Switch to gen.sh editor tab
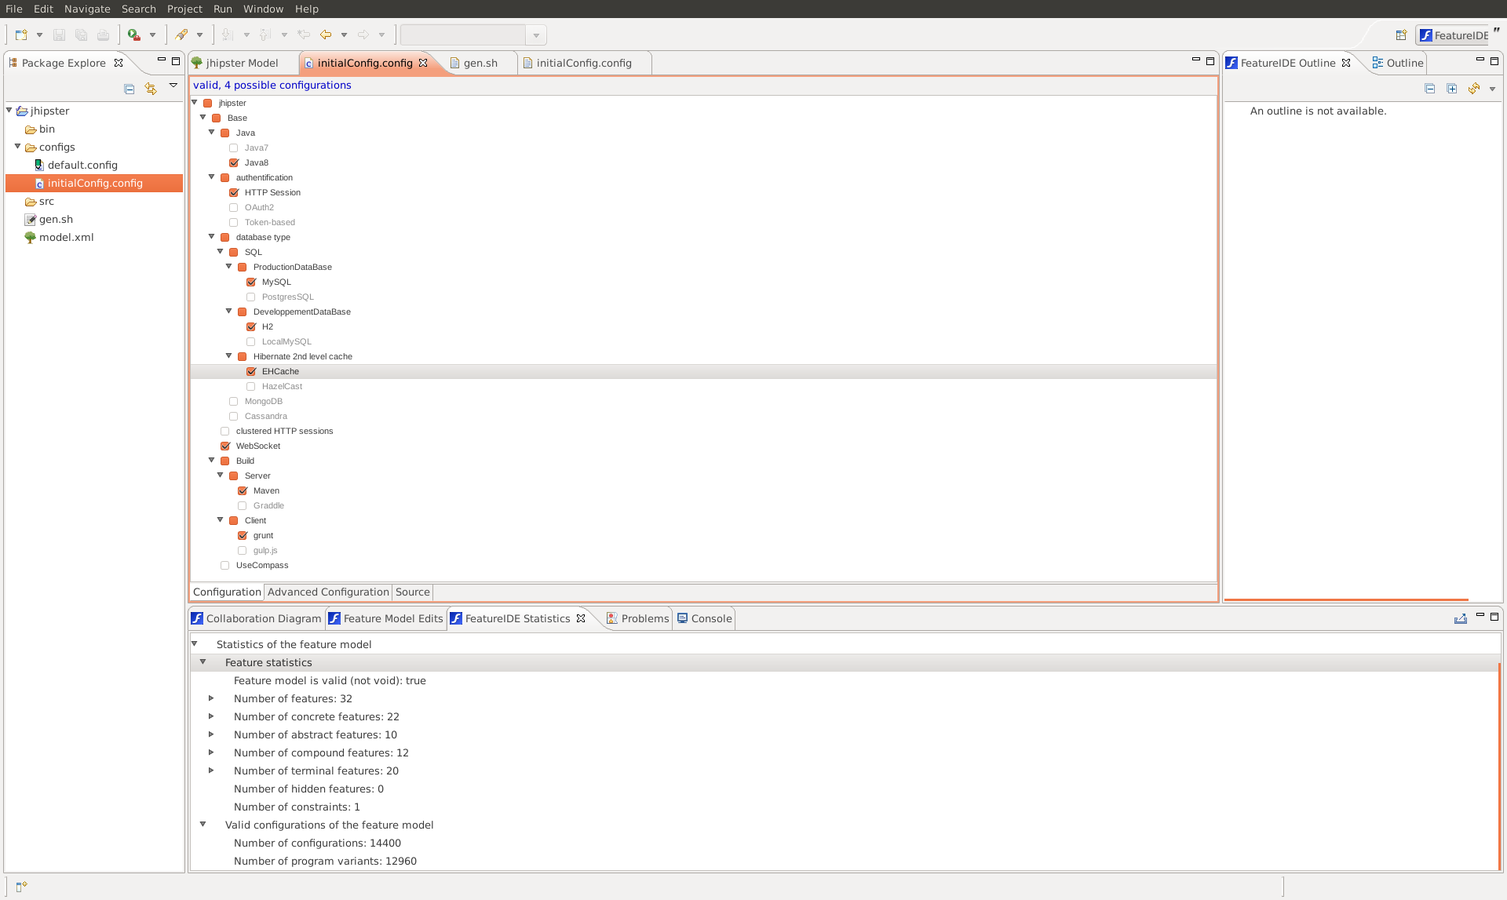 click(x=481, y=63)
